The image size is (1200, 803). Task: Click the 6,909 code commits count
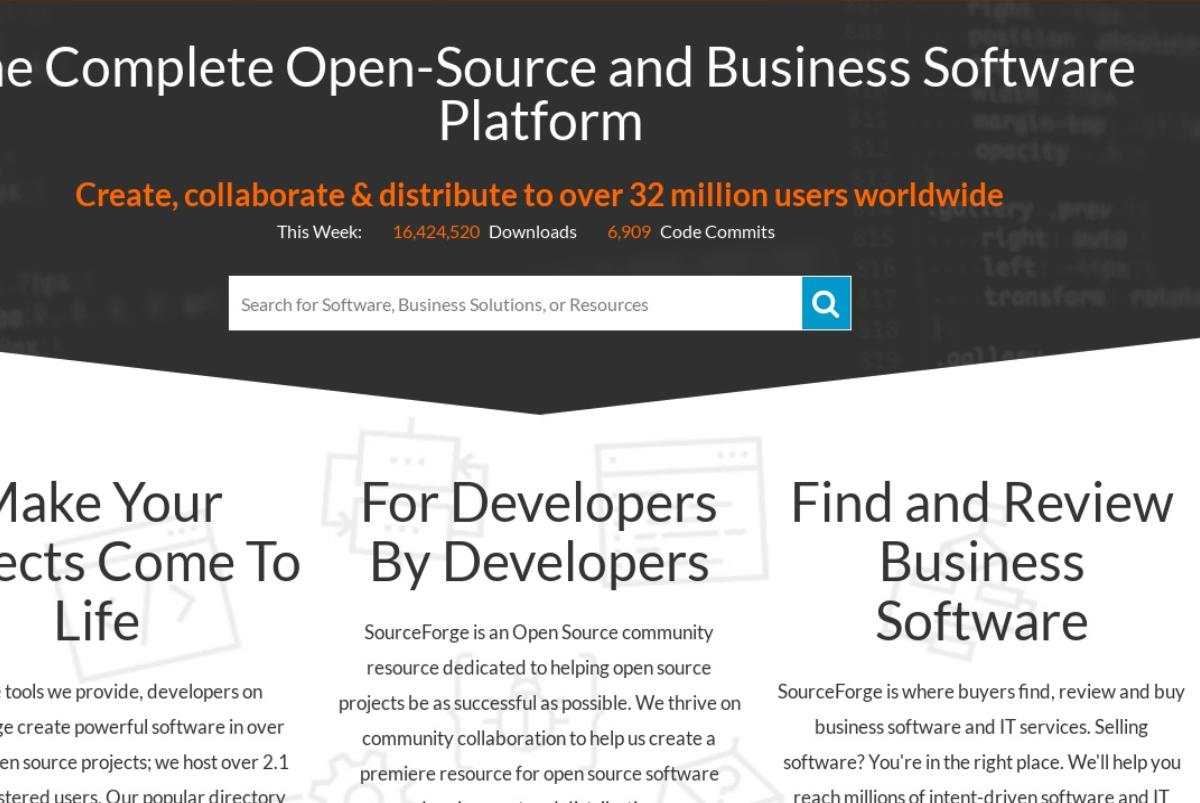click(629, 232)
